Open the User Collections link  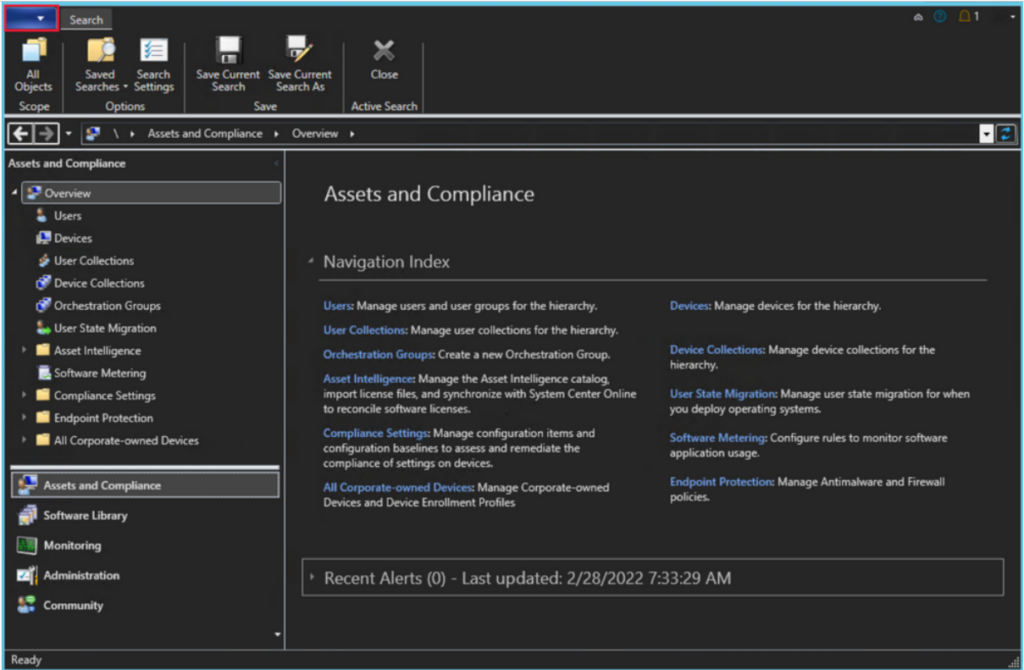coord(364,330)
